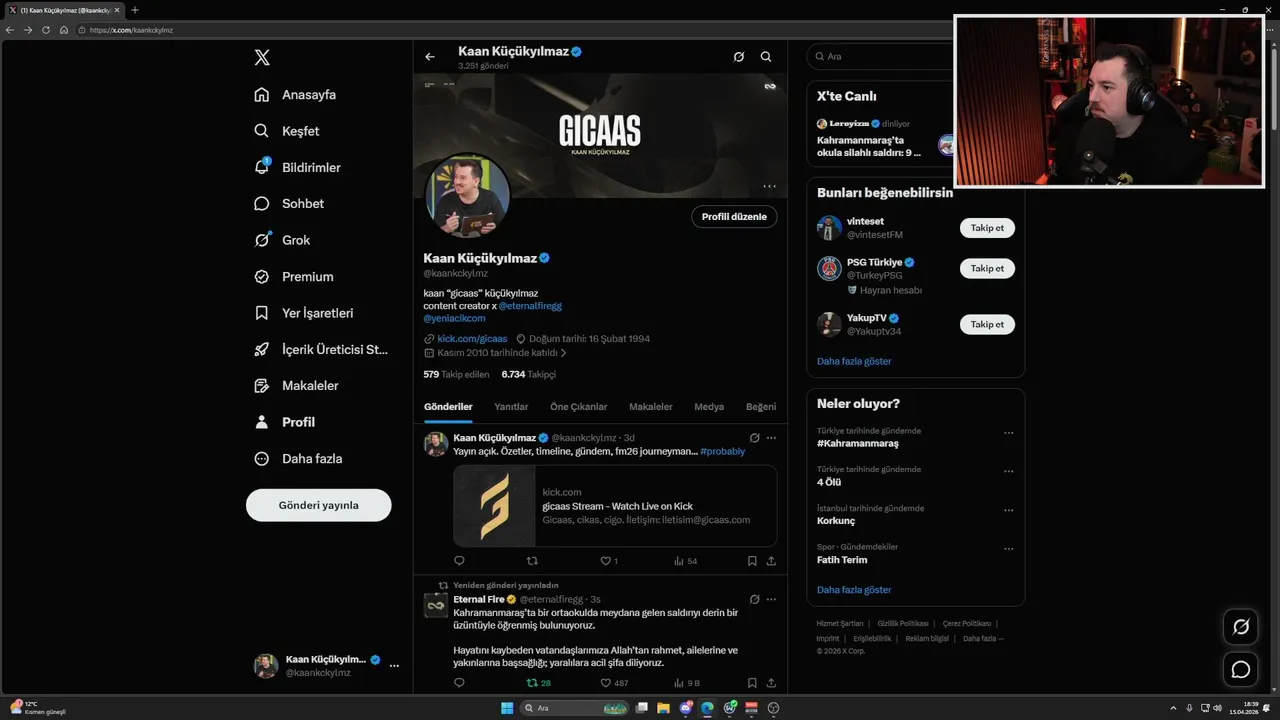
Task: Open three-dots menu on profile banner
Action: [769, 186]
